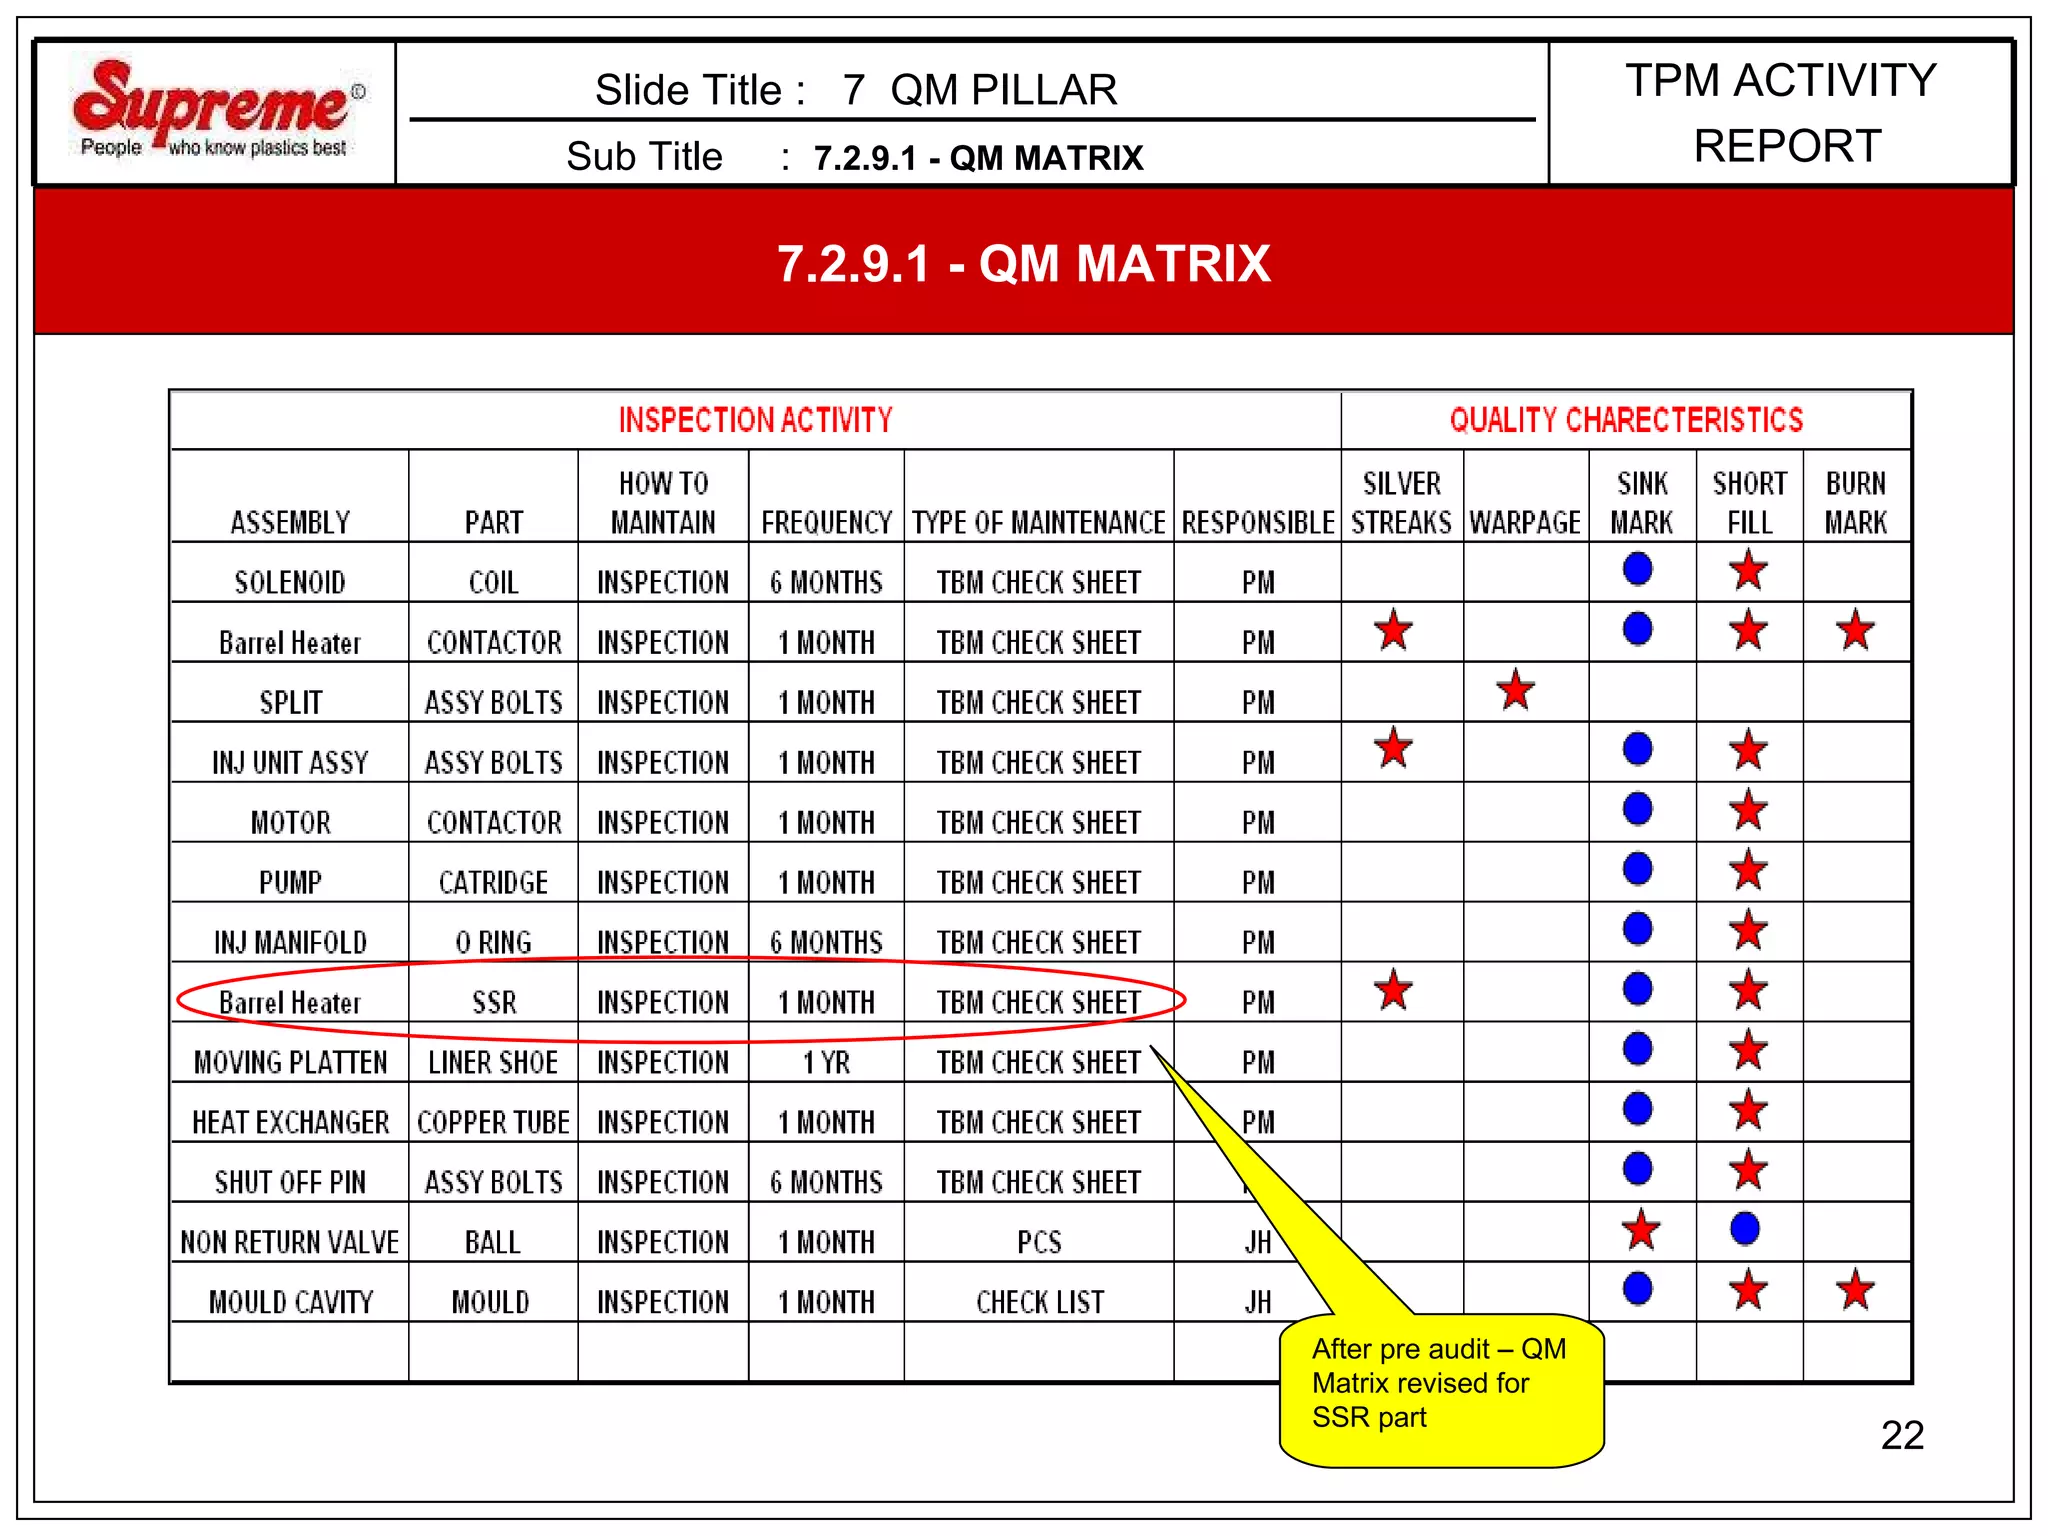The height and width of the screenshot is (1536, 2048).
Task: Click the Short Fill star in the MOTOR row
Action: point(1748,810)
